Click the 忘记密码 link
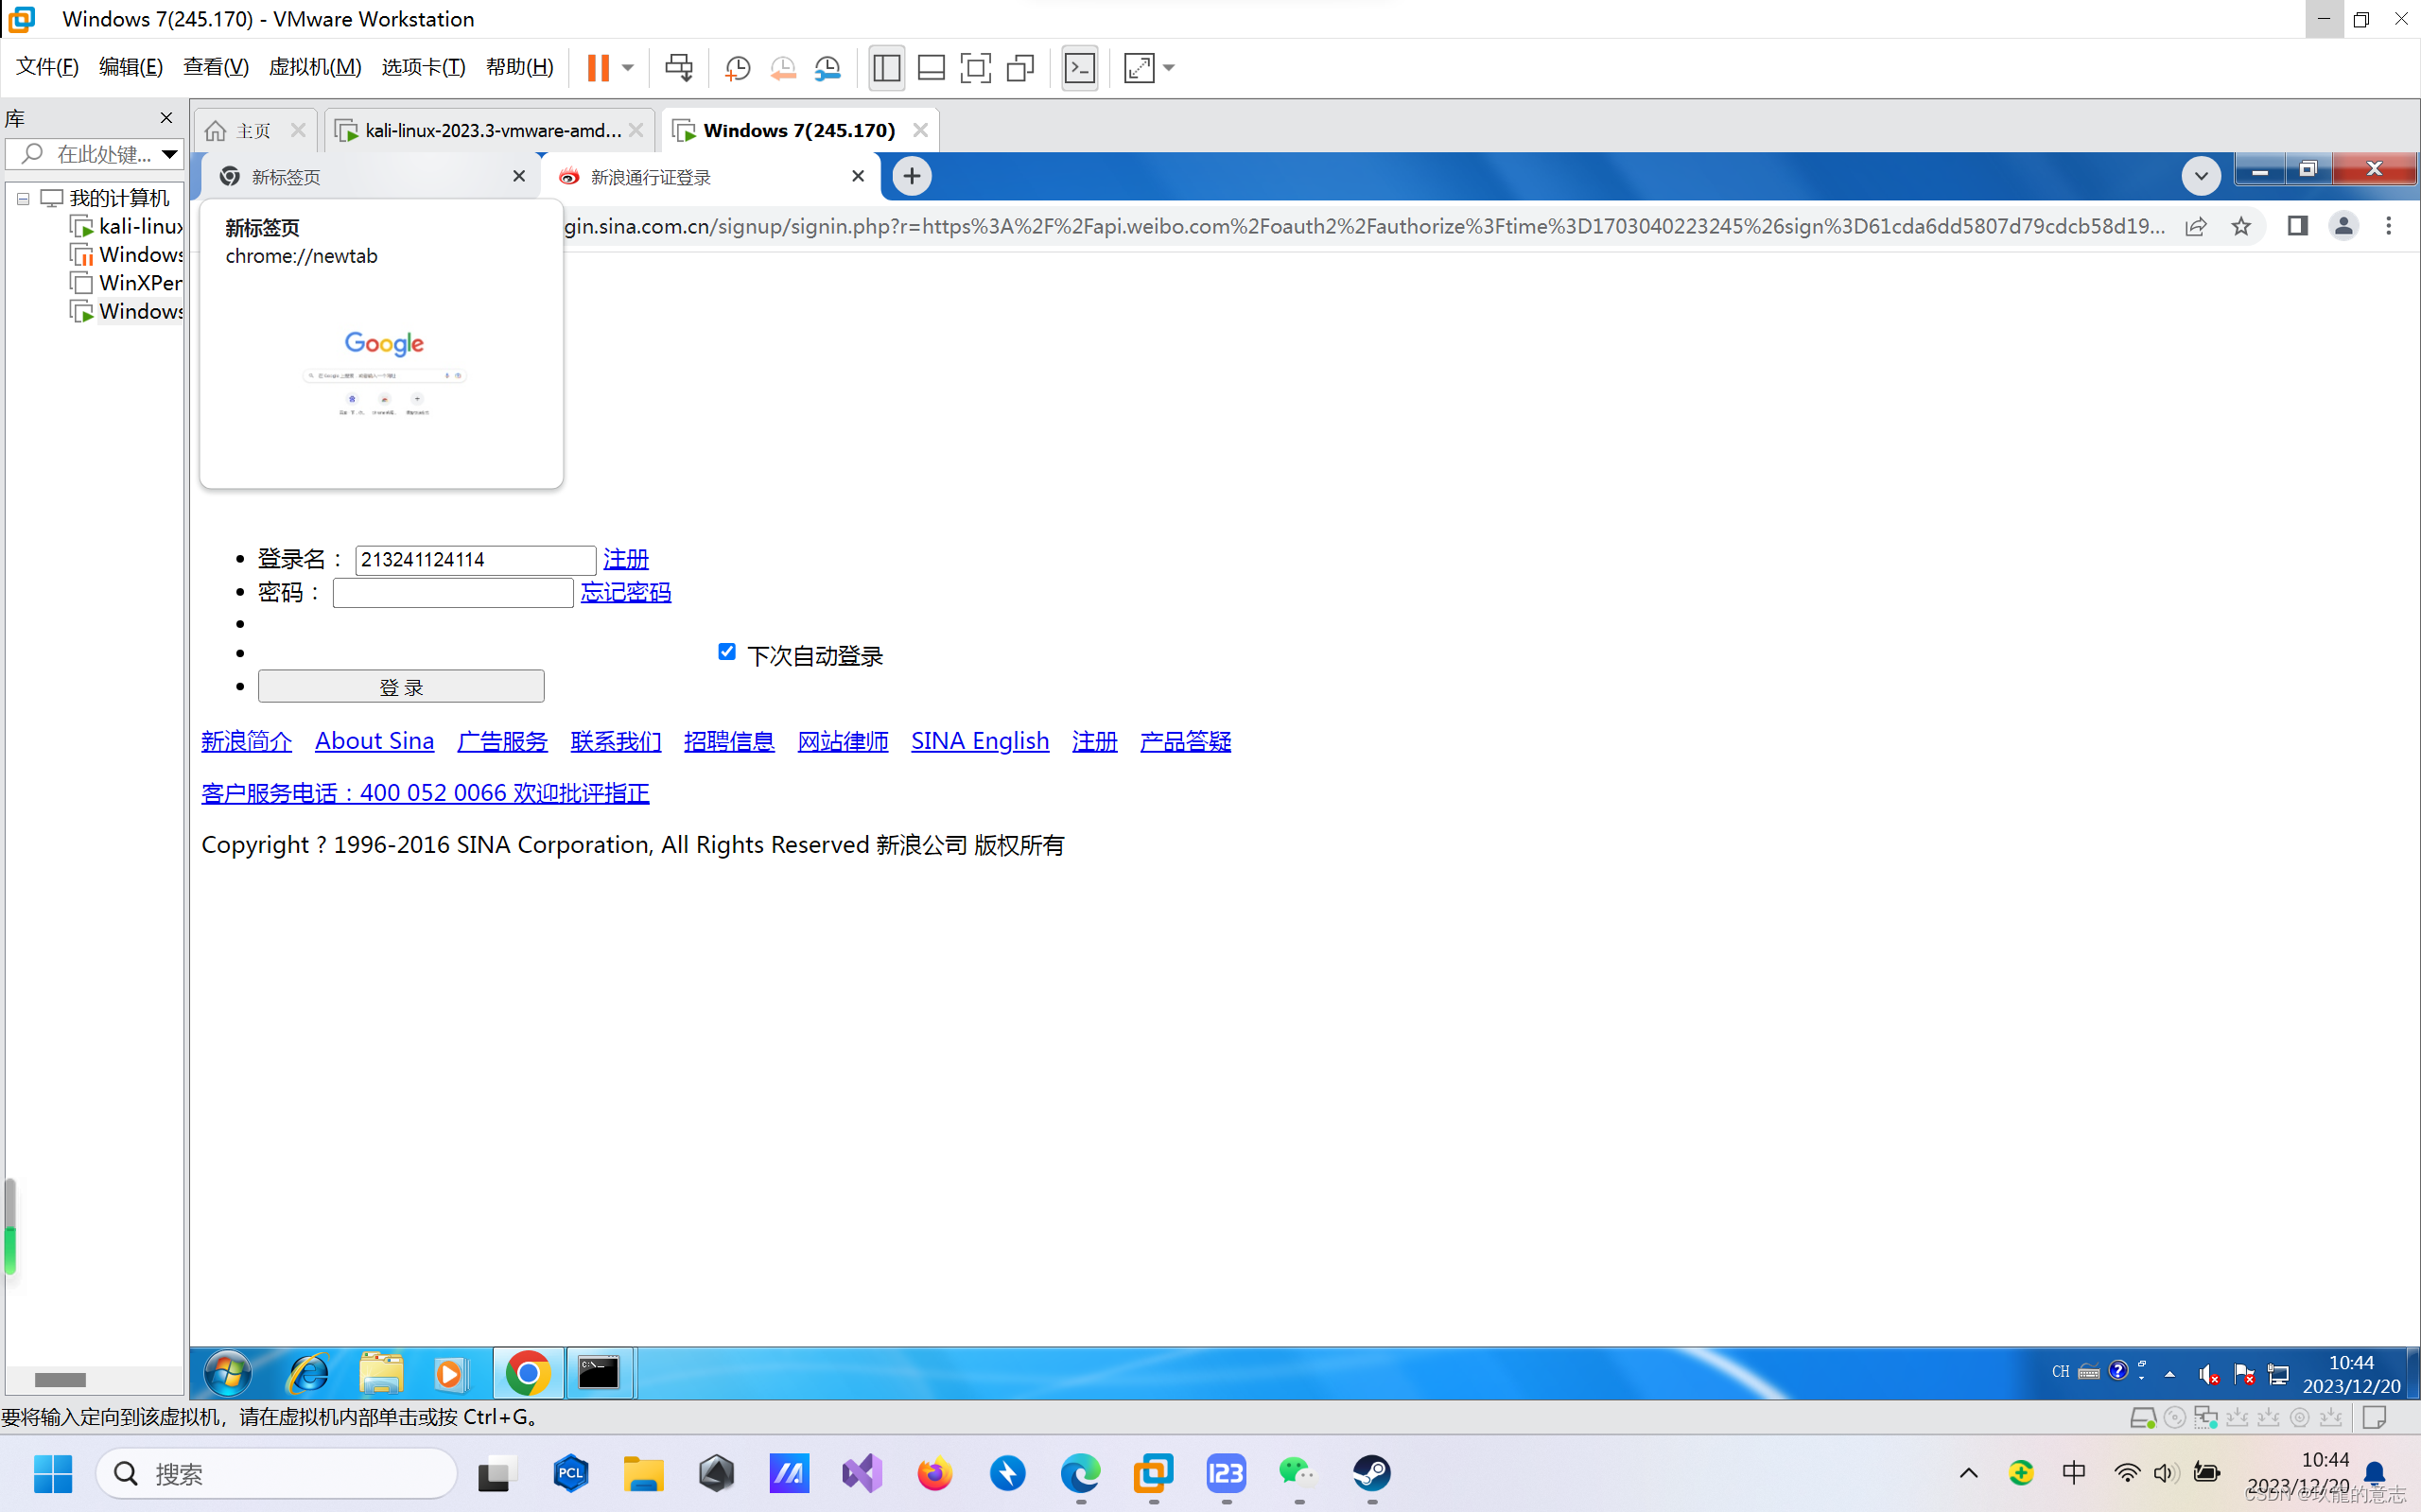This screenshot has width=2421, height=1512. tap(626, 593)
